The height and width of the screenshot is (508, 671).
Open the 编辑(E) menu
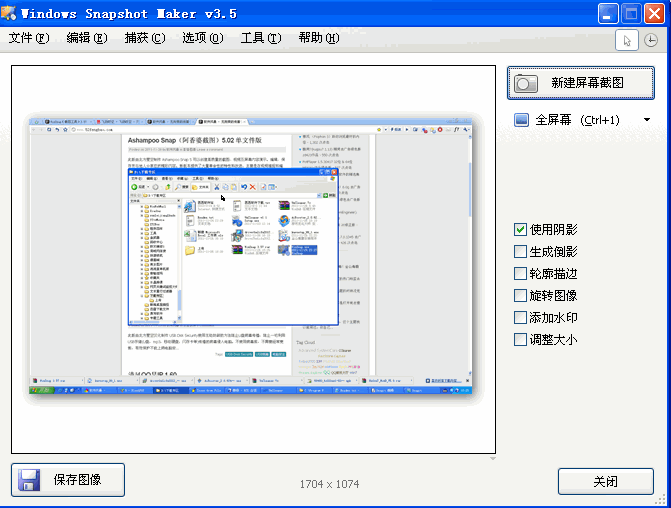[87, 38]
